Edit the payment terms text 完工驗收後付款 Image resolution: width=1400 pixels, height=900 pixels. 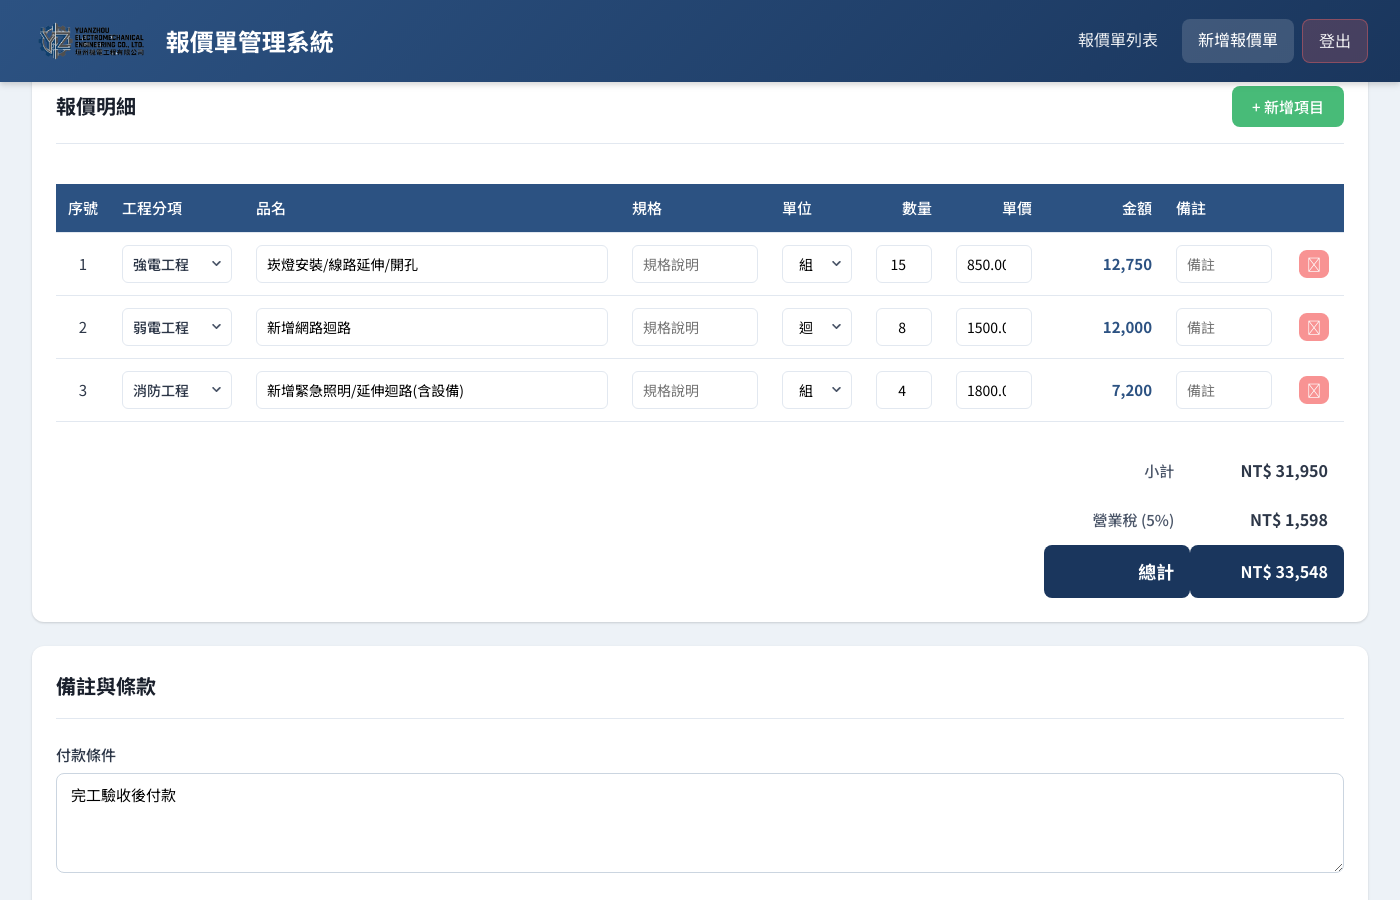coord(700,823)
